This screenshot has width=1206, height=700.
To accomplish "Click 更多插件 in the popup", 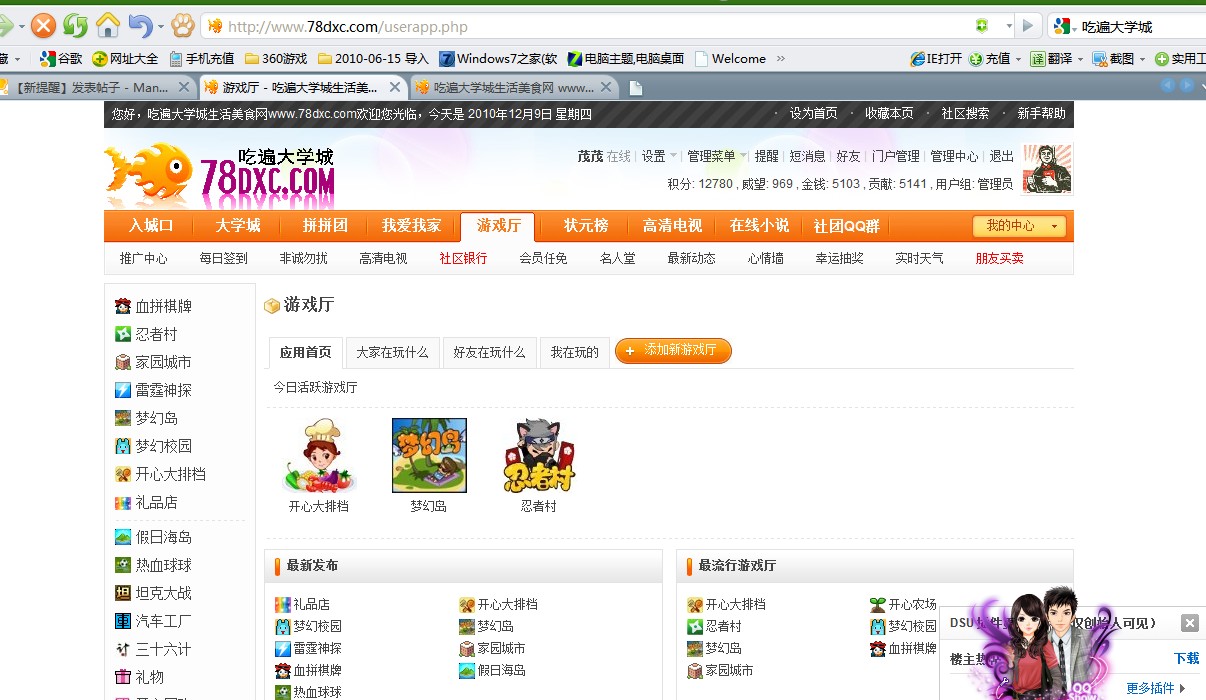I will click(1150, 688).
